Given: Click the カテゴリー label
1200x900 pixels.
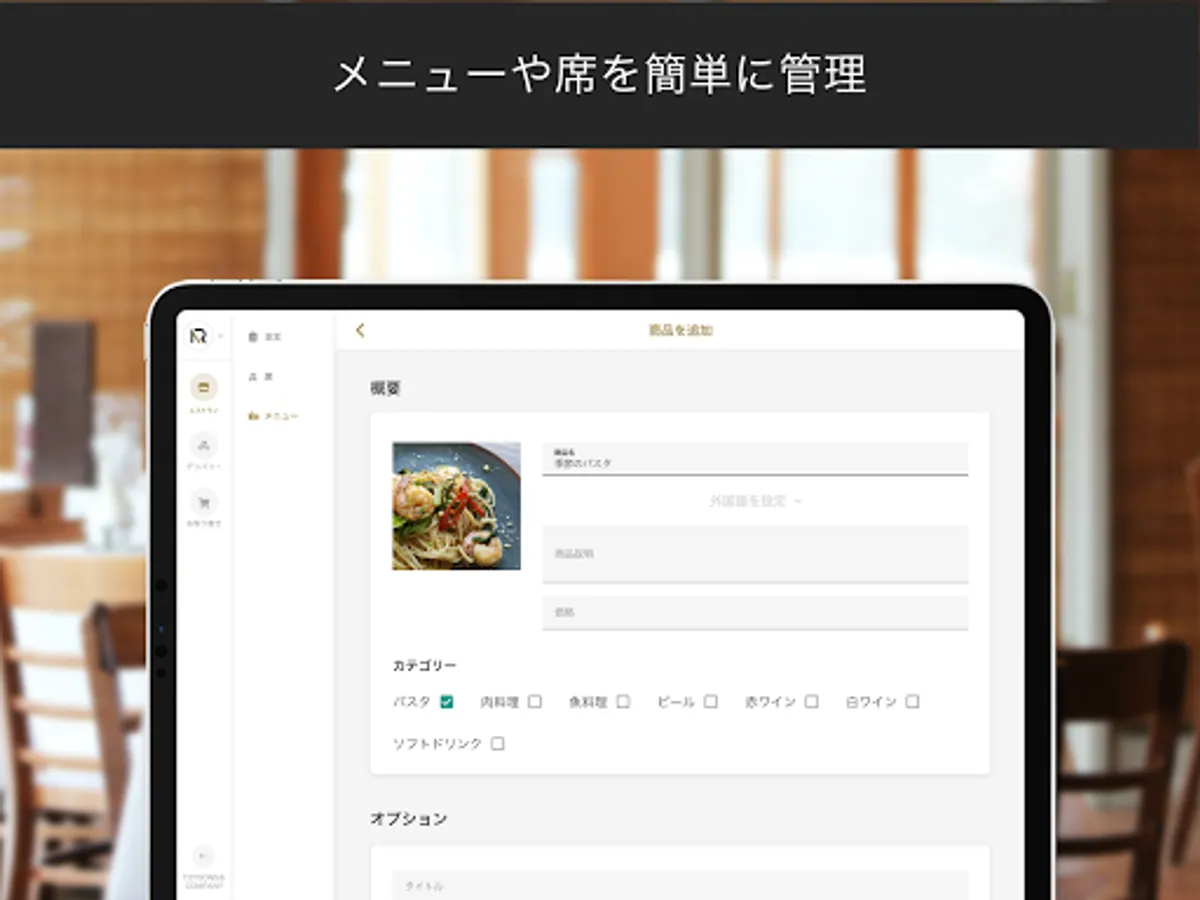Looking at the screenshot, I should (x=424, y=666).
